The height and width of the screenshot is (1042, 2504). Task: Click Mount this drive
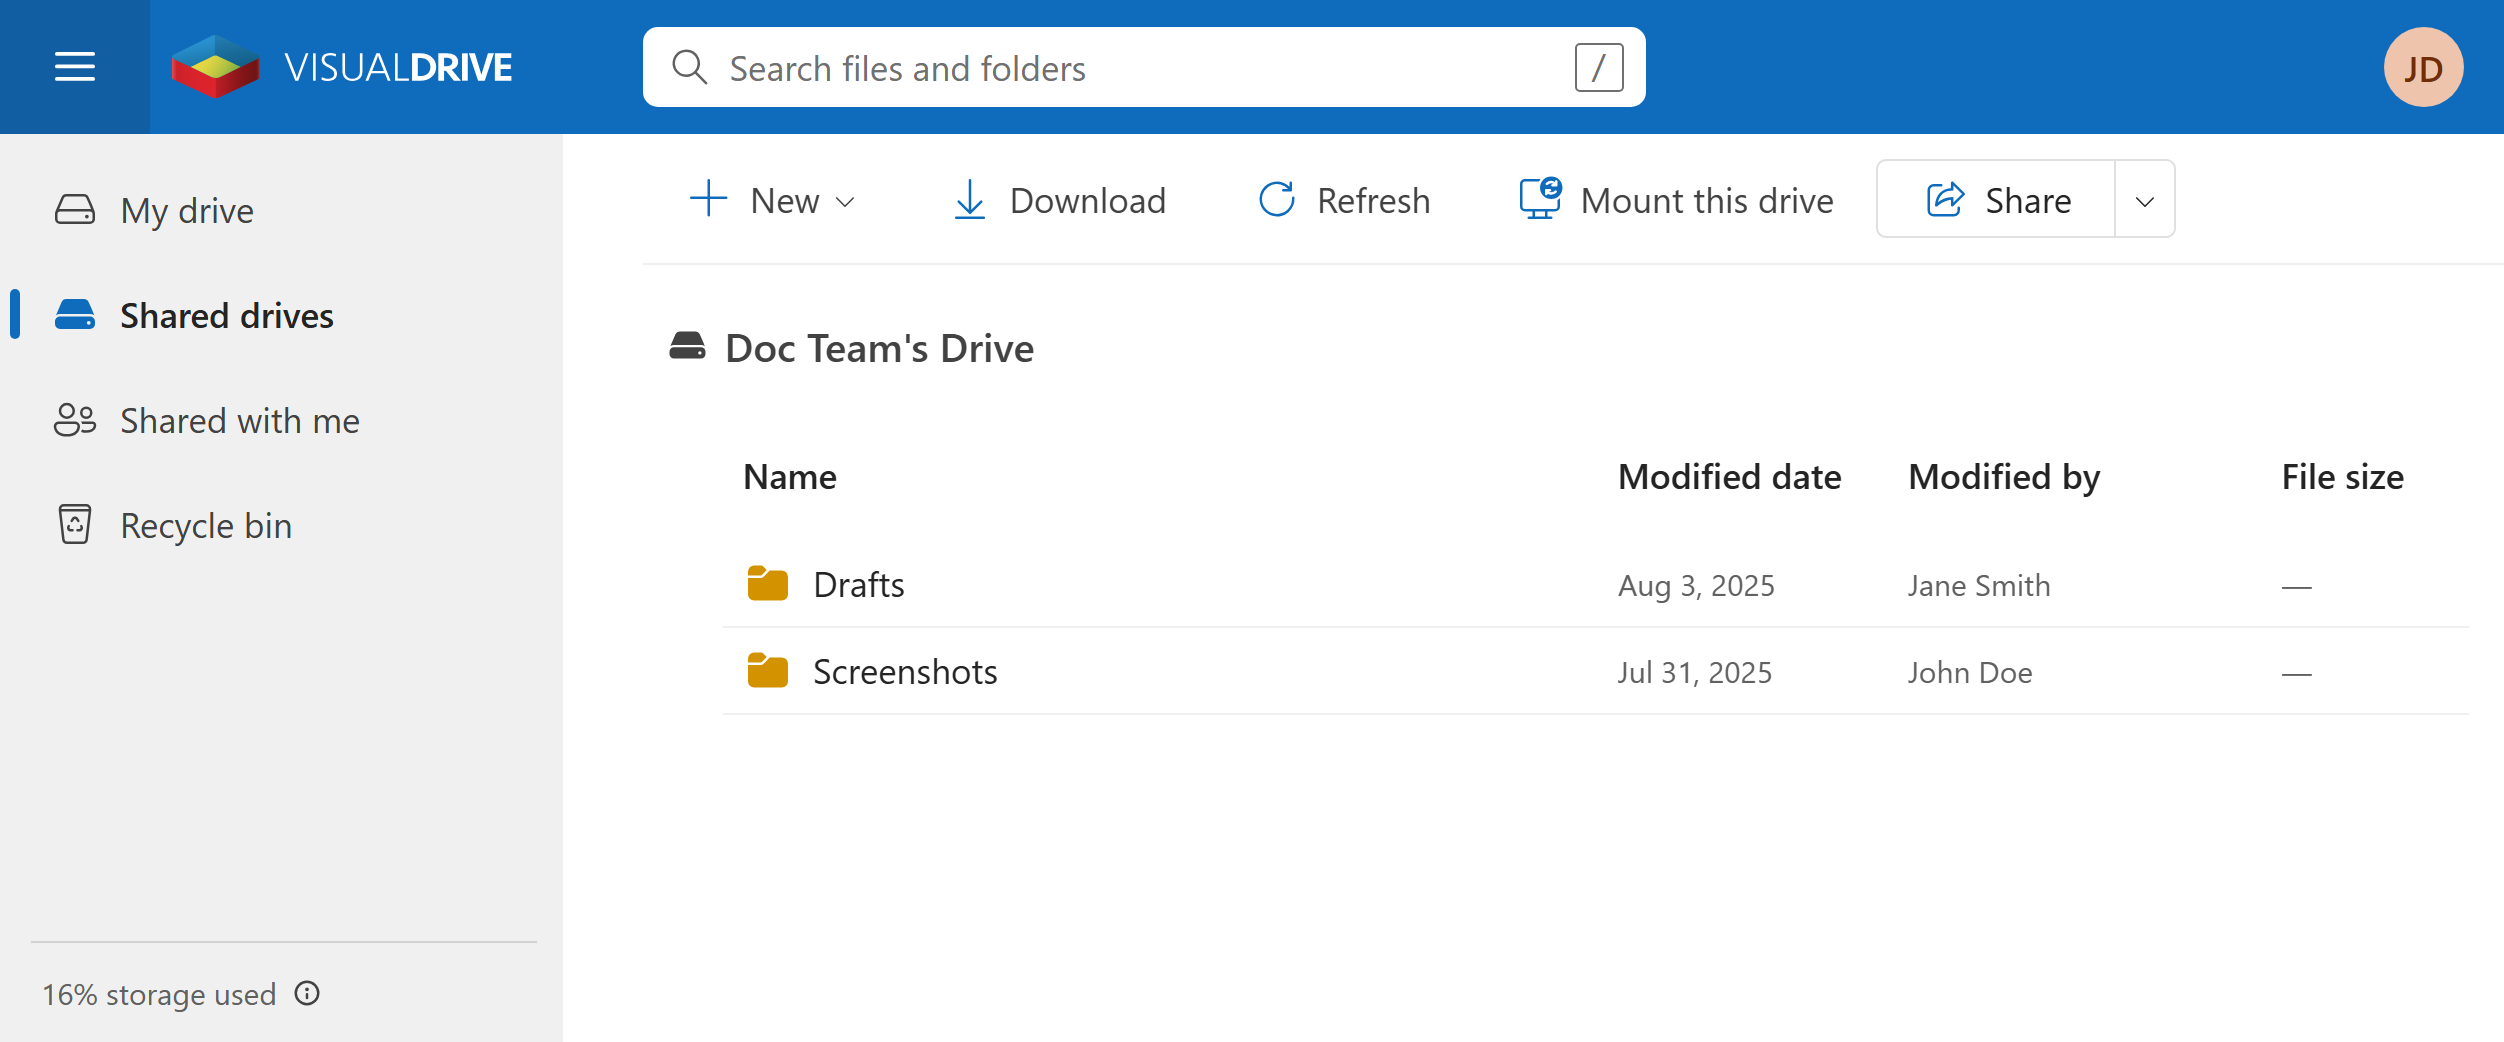tap(1676, 200)
